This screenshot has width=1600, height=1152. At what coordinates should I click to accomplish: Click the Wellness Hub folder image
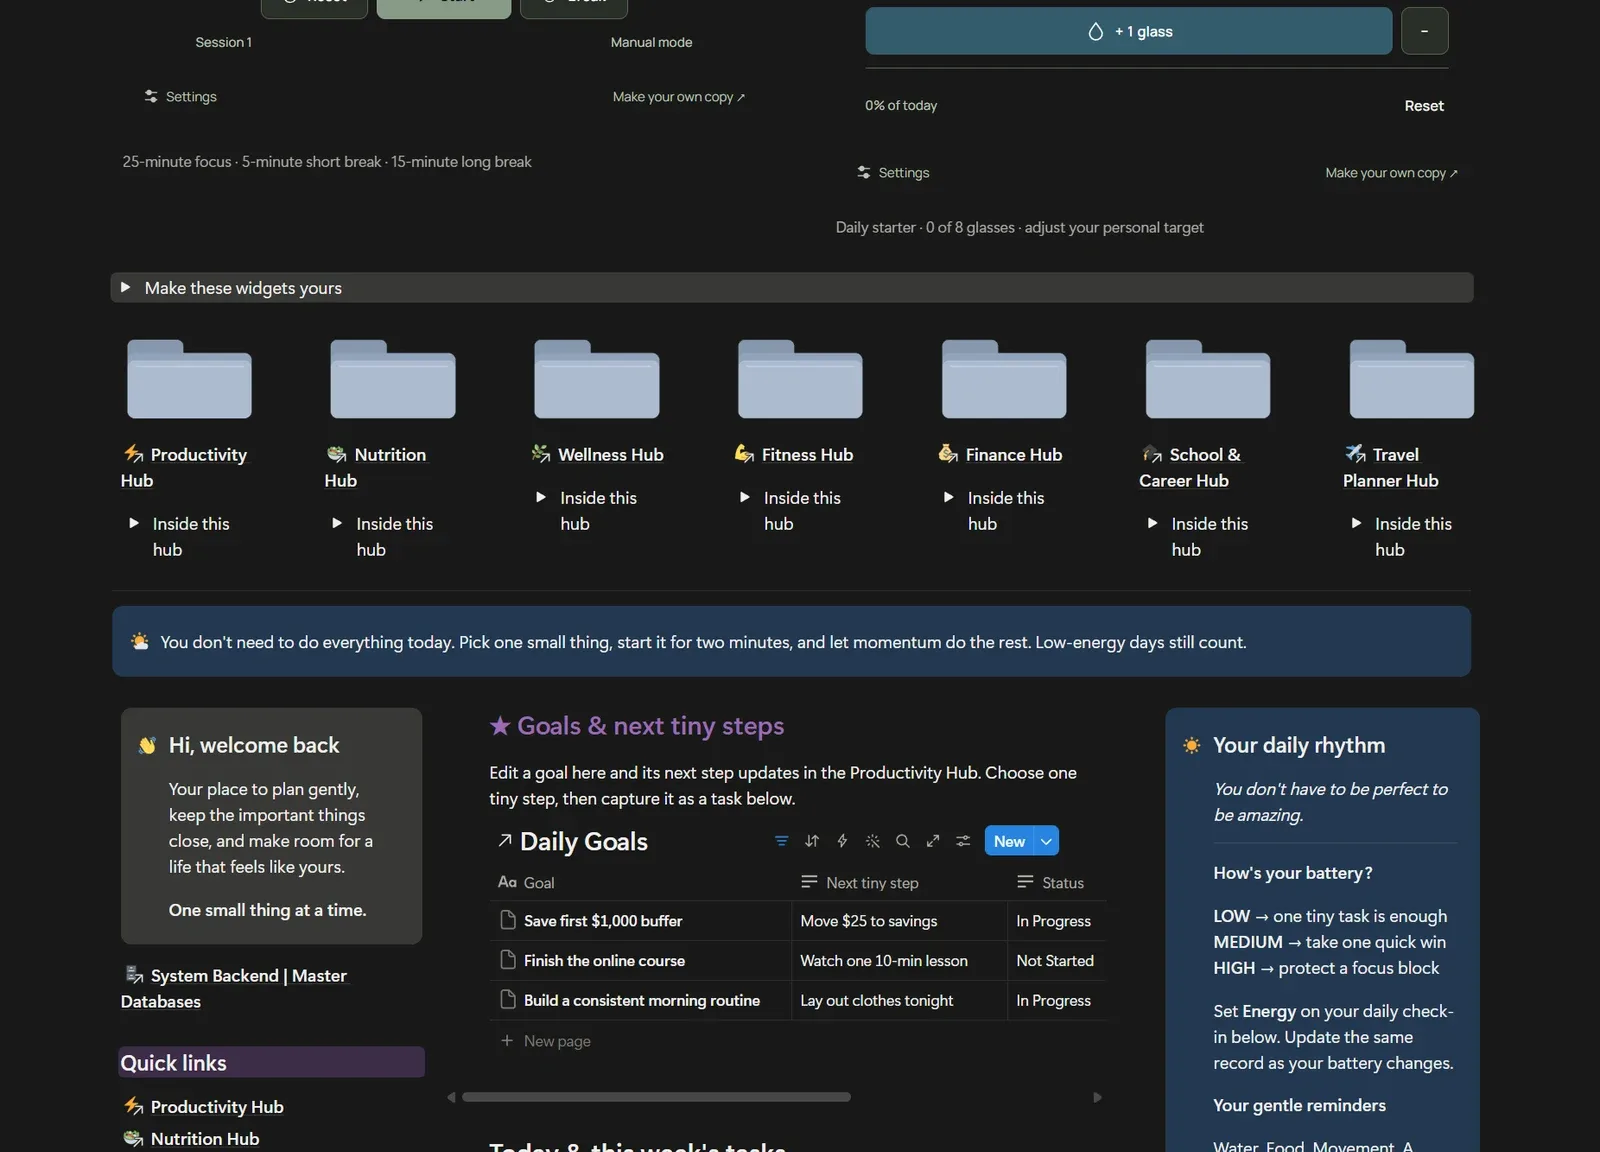coord(597,379)
